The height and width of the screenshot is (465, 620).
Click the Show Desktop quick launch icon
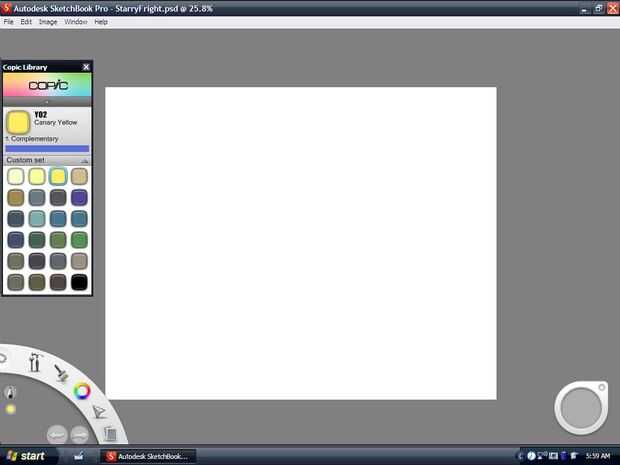tap(78, 456)
